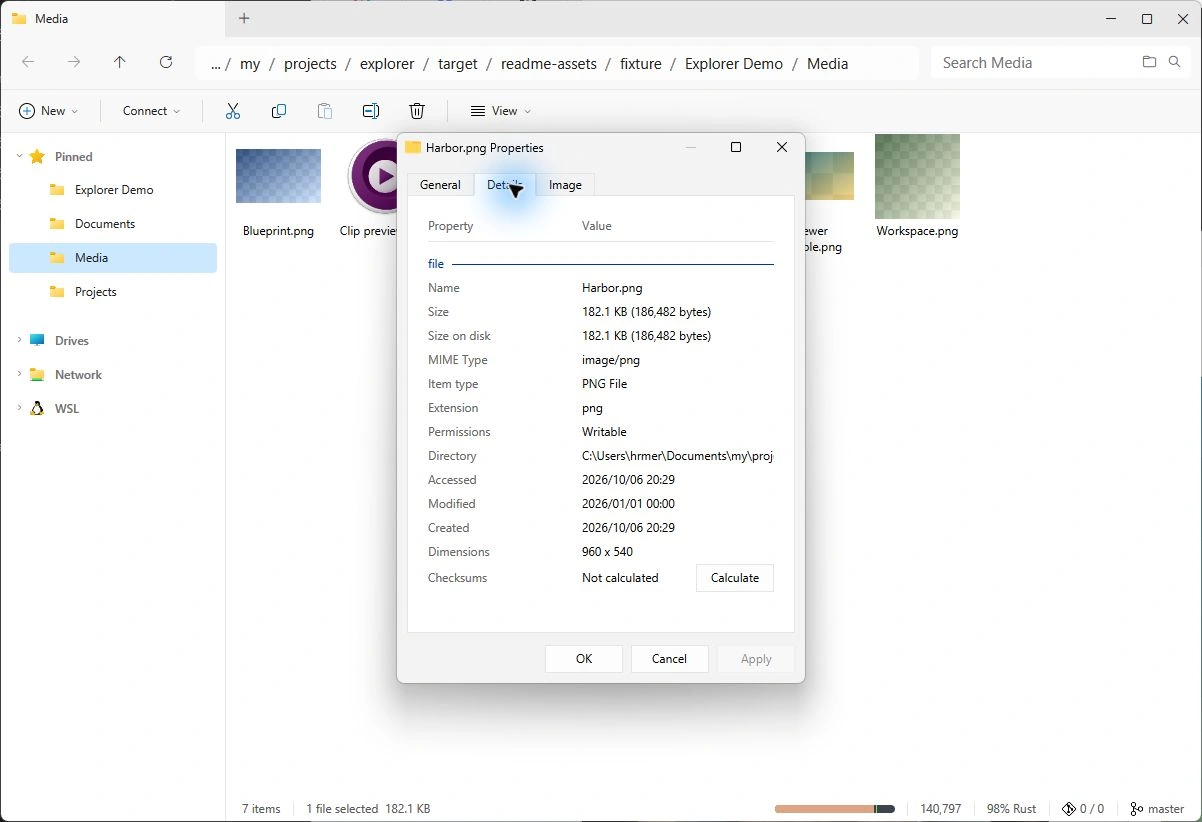
Task: Click the 'file' section header in Details
Action: tap(436, 264)
